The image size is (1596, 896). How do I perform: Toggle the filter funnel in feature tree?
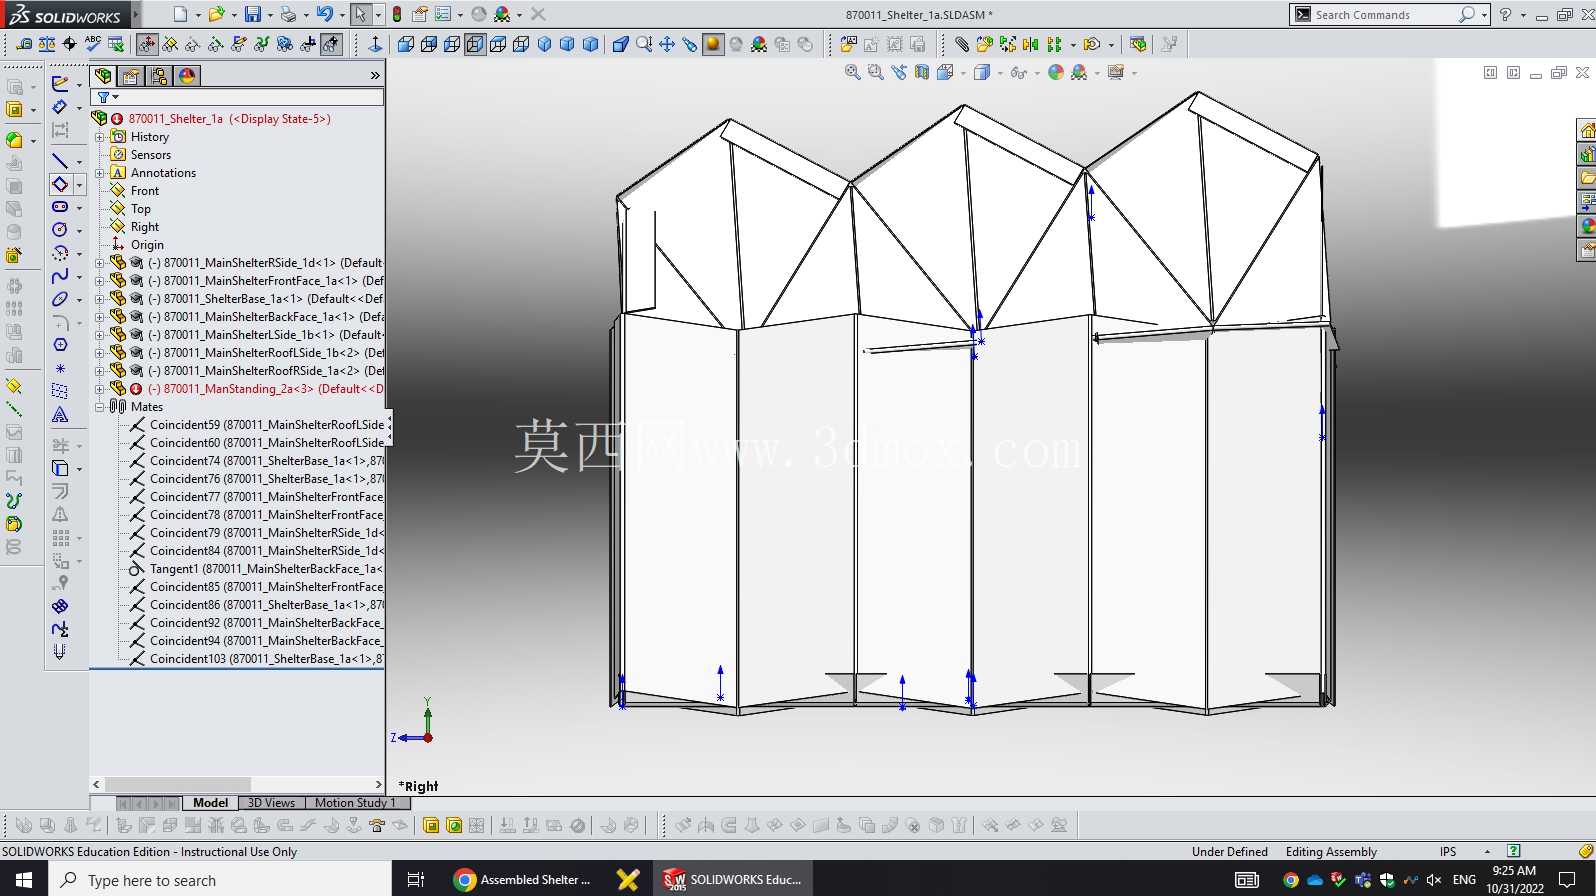103,97
